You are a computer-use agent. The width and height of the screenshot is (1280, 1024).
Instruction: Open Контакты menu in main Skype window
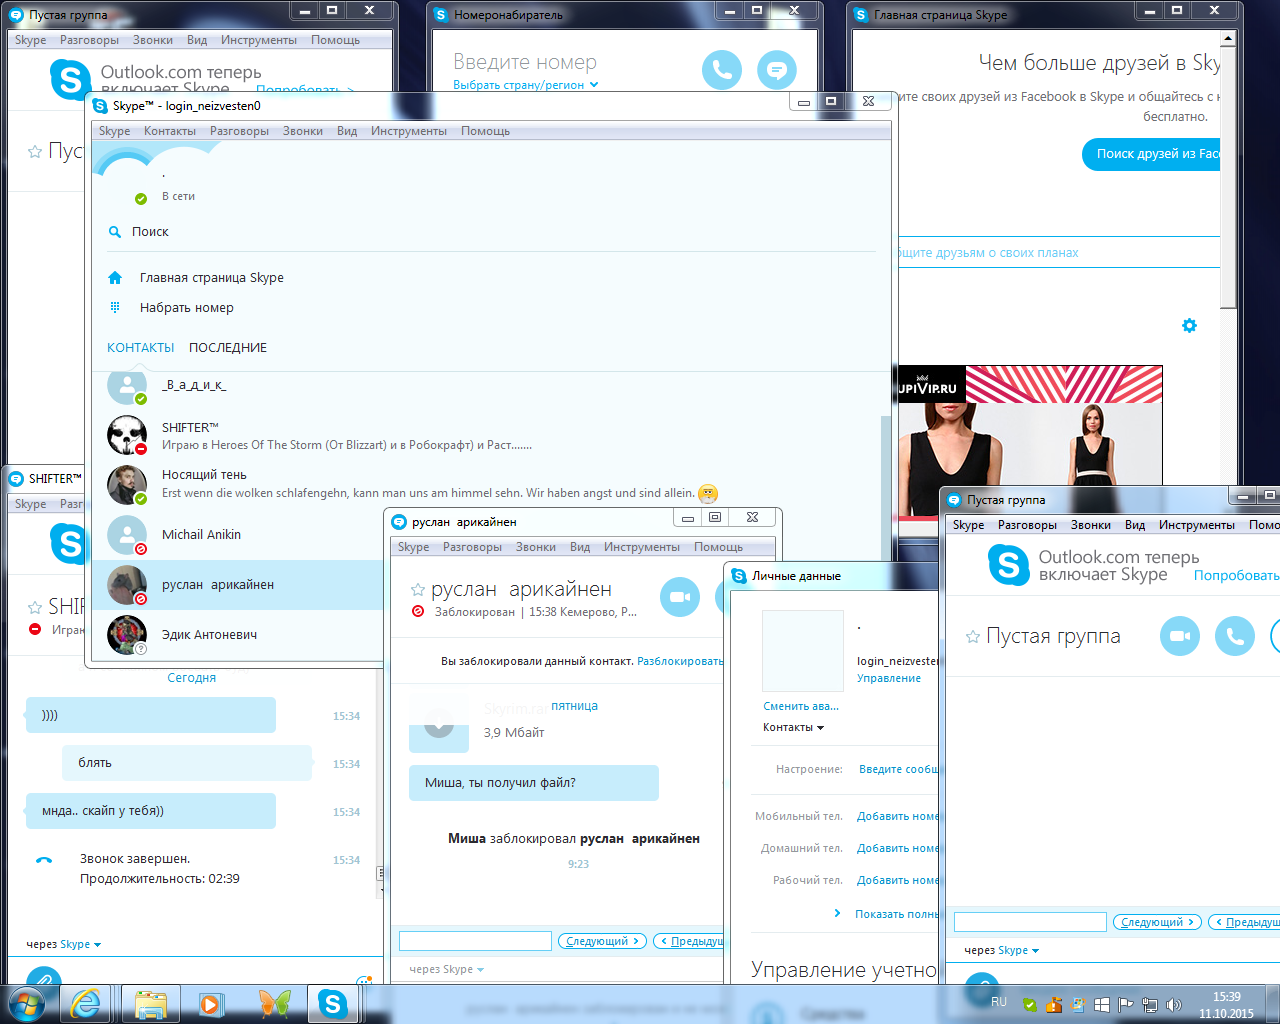[170, 131]
